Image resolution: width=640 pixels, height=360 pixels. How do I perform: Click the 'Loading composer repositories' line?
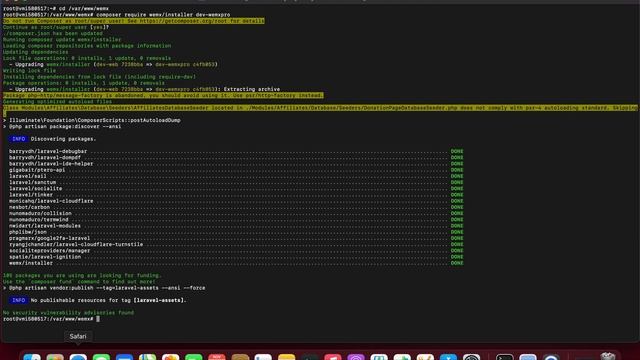click(x=87, y=46)
